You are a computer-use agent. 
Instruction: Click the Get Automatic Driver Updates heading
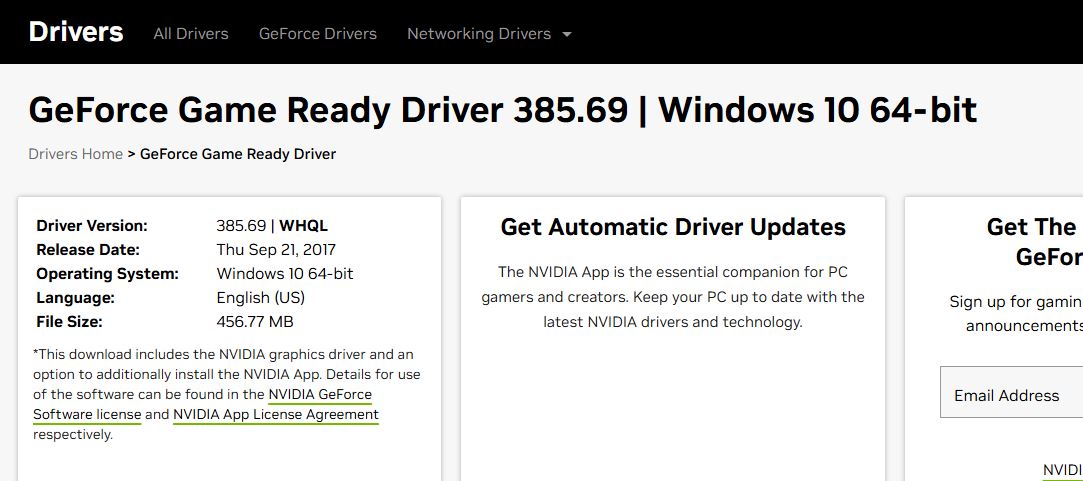point(673,227)
